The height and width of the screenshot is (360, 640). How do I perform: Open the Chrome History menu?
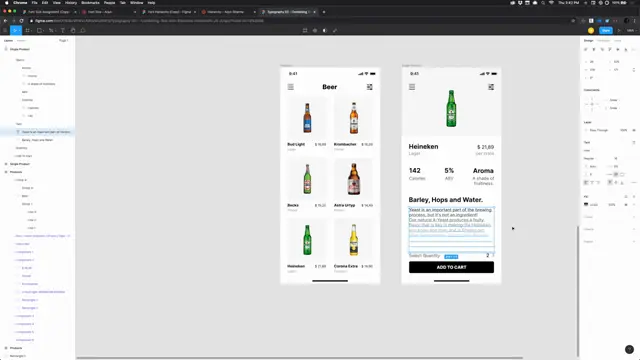pos(71,2)
